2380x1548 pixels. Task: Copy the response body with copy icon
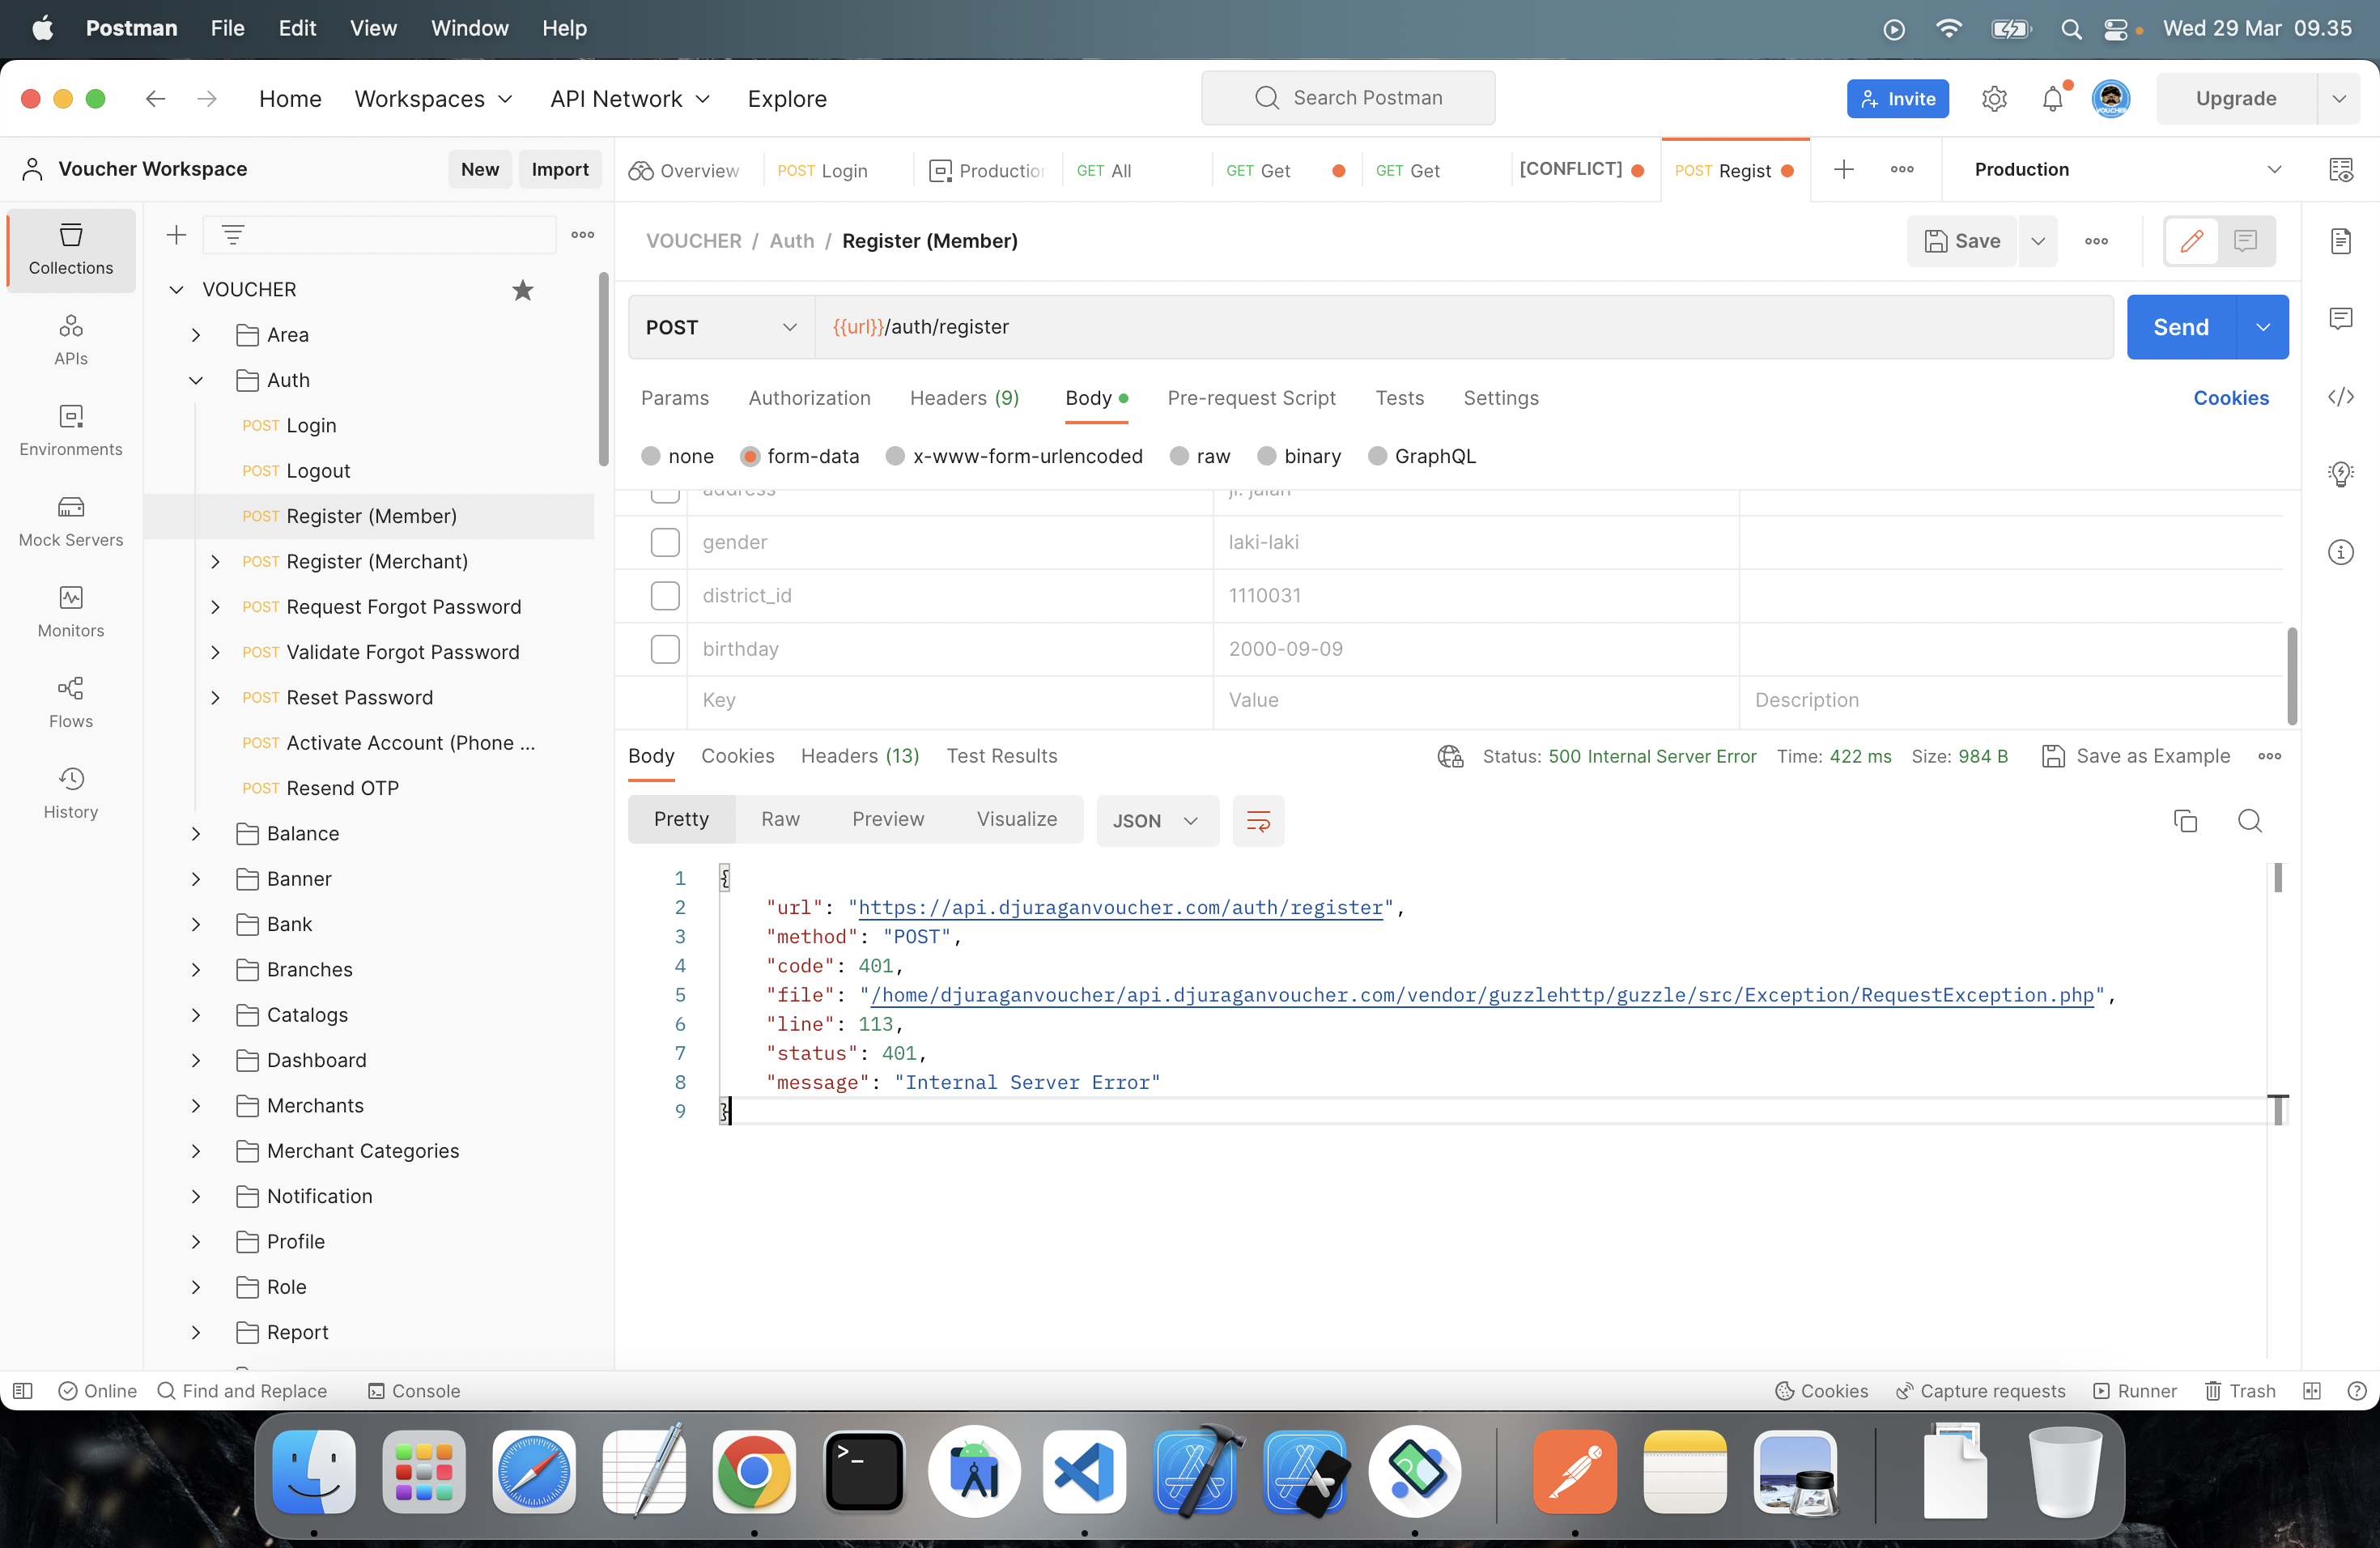[2185, 821]
